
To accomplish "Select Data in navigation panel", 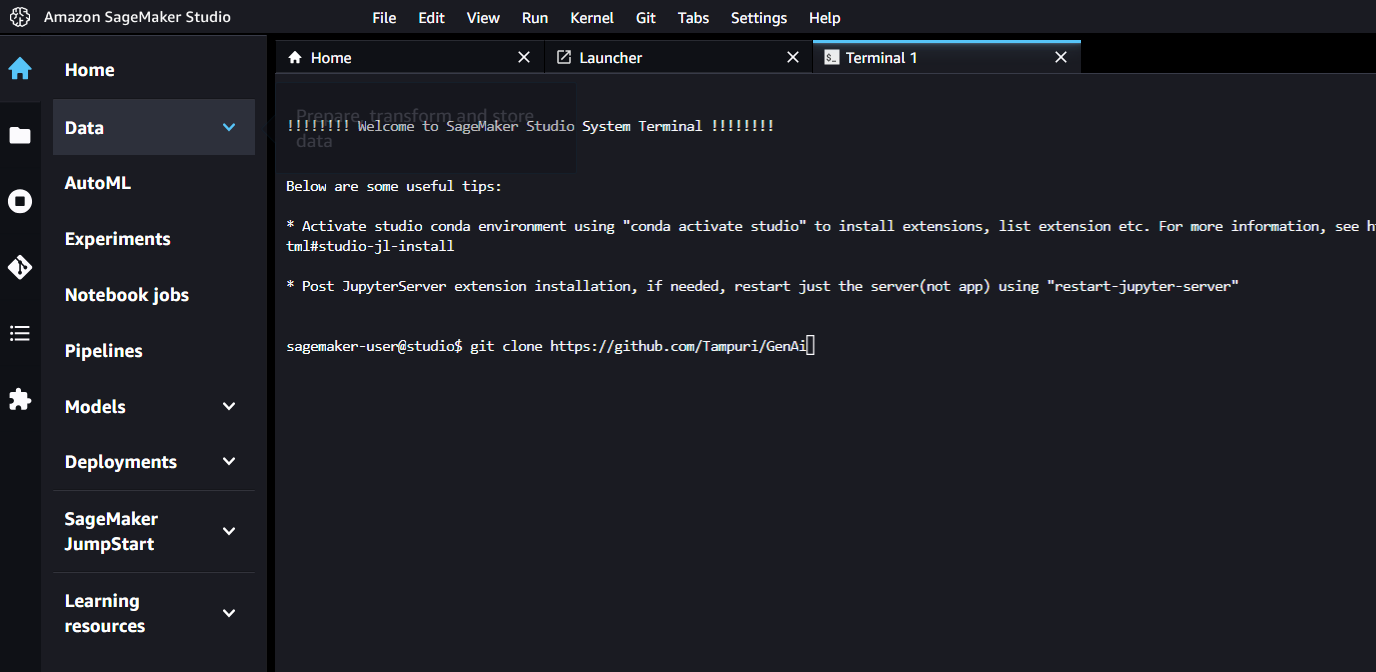I will (154, 127).
